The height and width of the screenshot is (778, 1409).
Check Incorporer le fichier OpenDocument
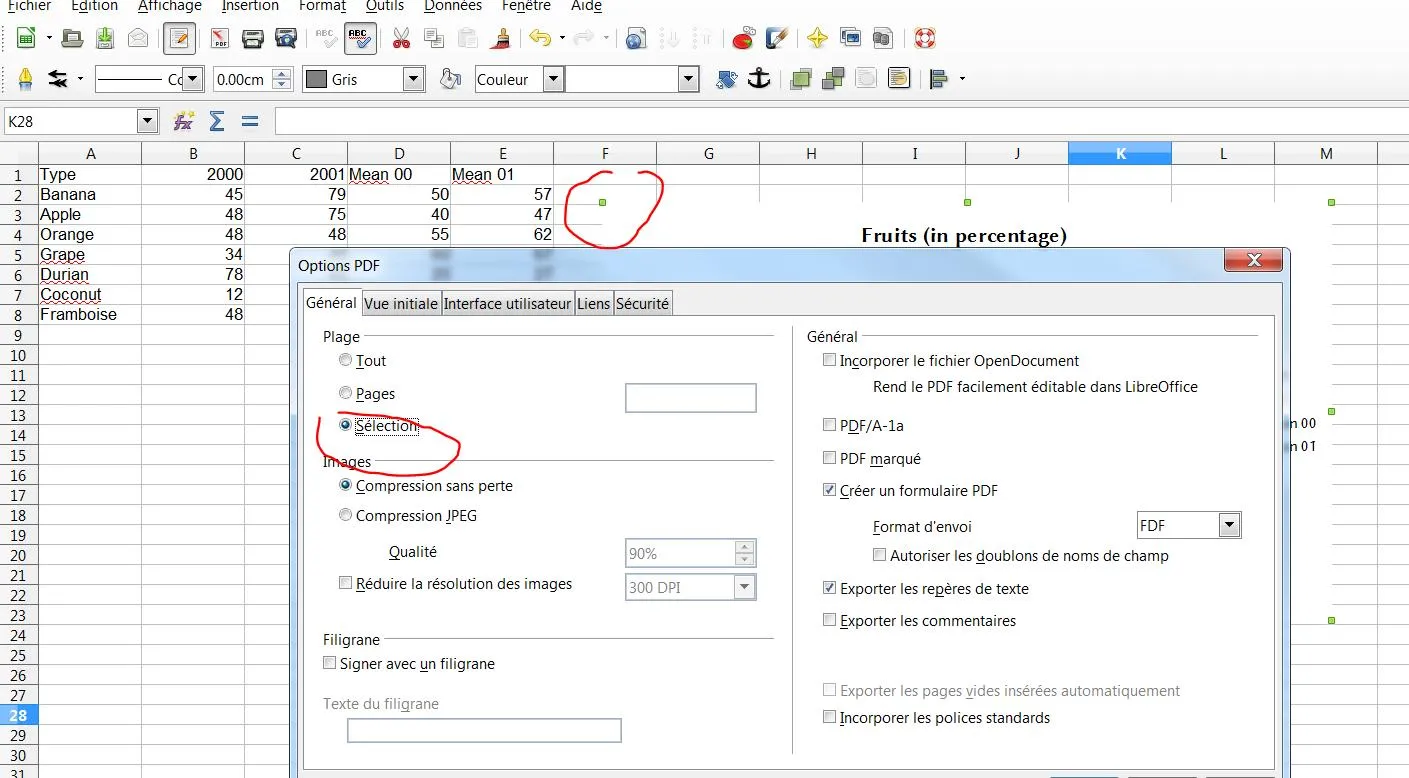[x=829, y=360]
